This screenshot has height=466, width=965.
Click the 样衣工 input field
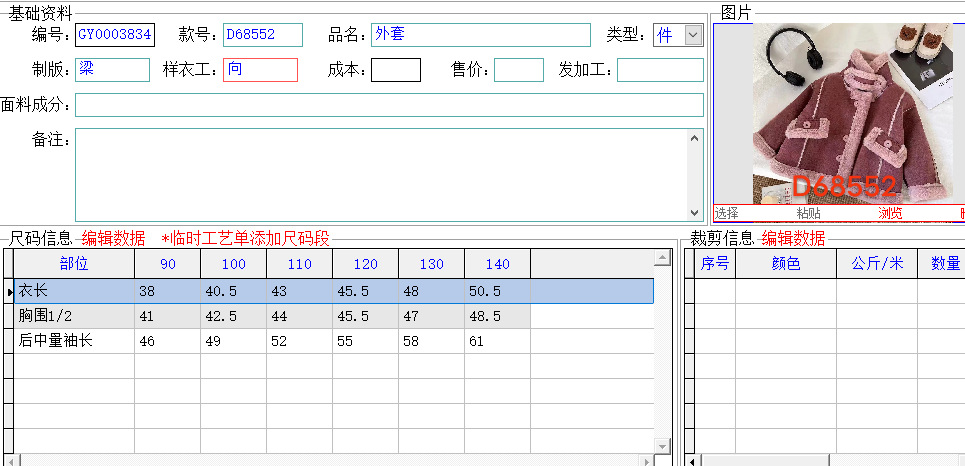point(260,70)
